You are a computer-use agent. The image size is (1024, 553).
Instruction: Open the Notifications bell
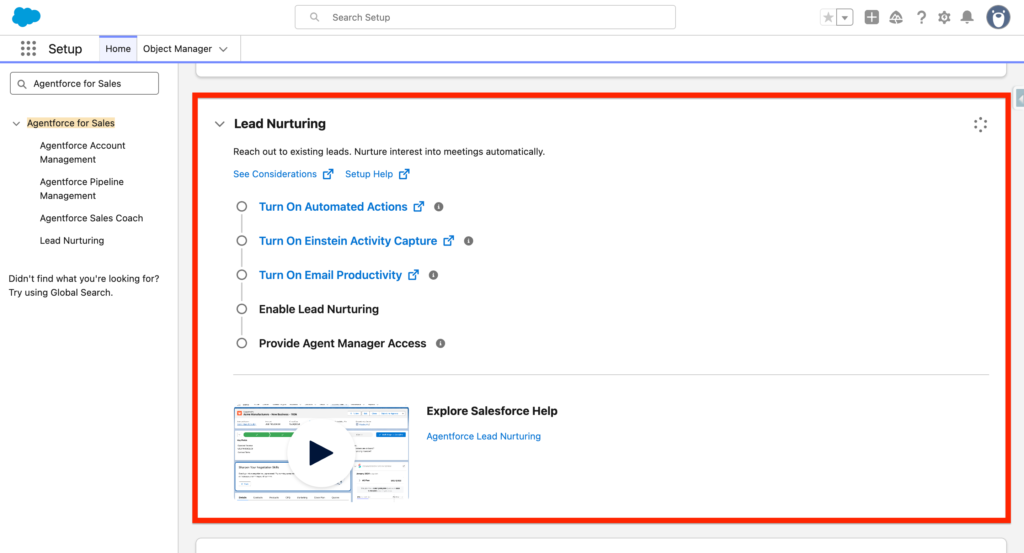point(967,17)
